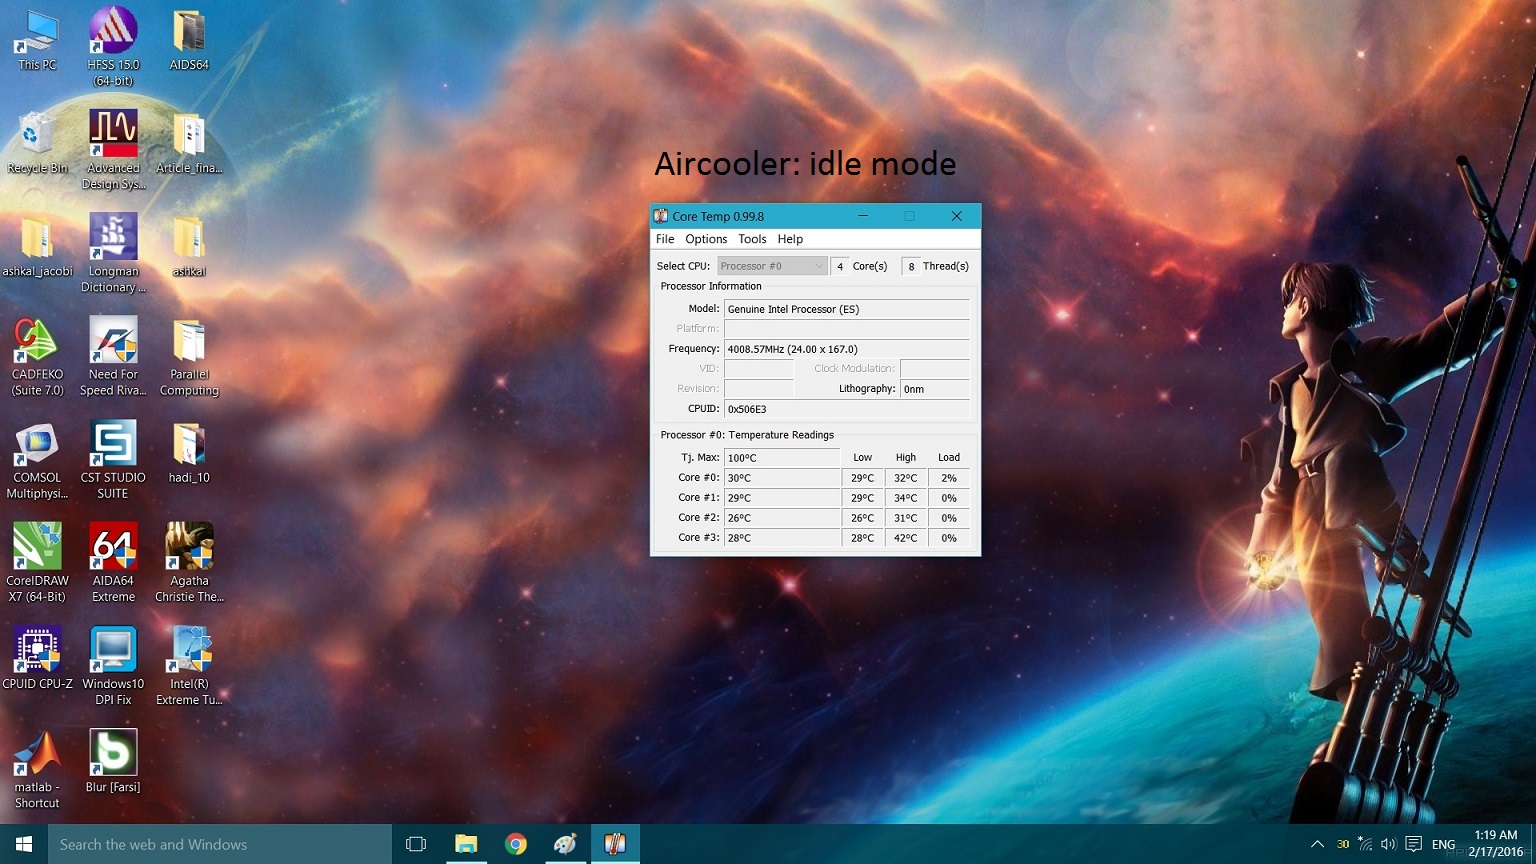Open Paint app from taskbar
This screenshot has height=864, width=1536.
[565, 844]
